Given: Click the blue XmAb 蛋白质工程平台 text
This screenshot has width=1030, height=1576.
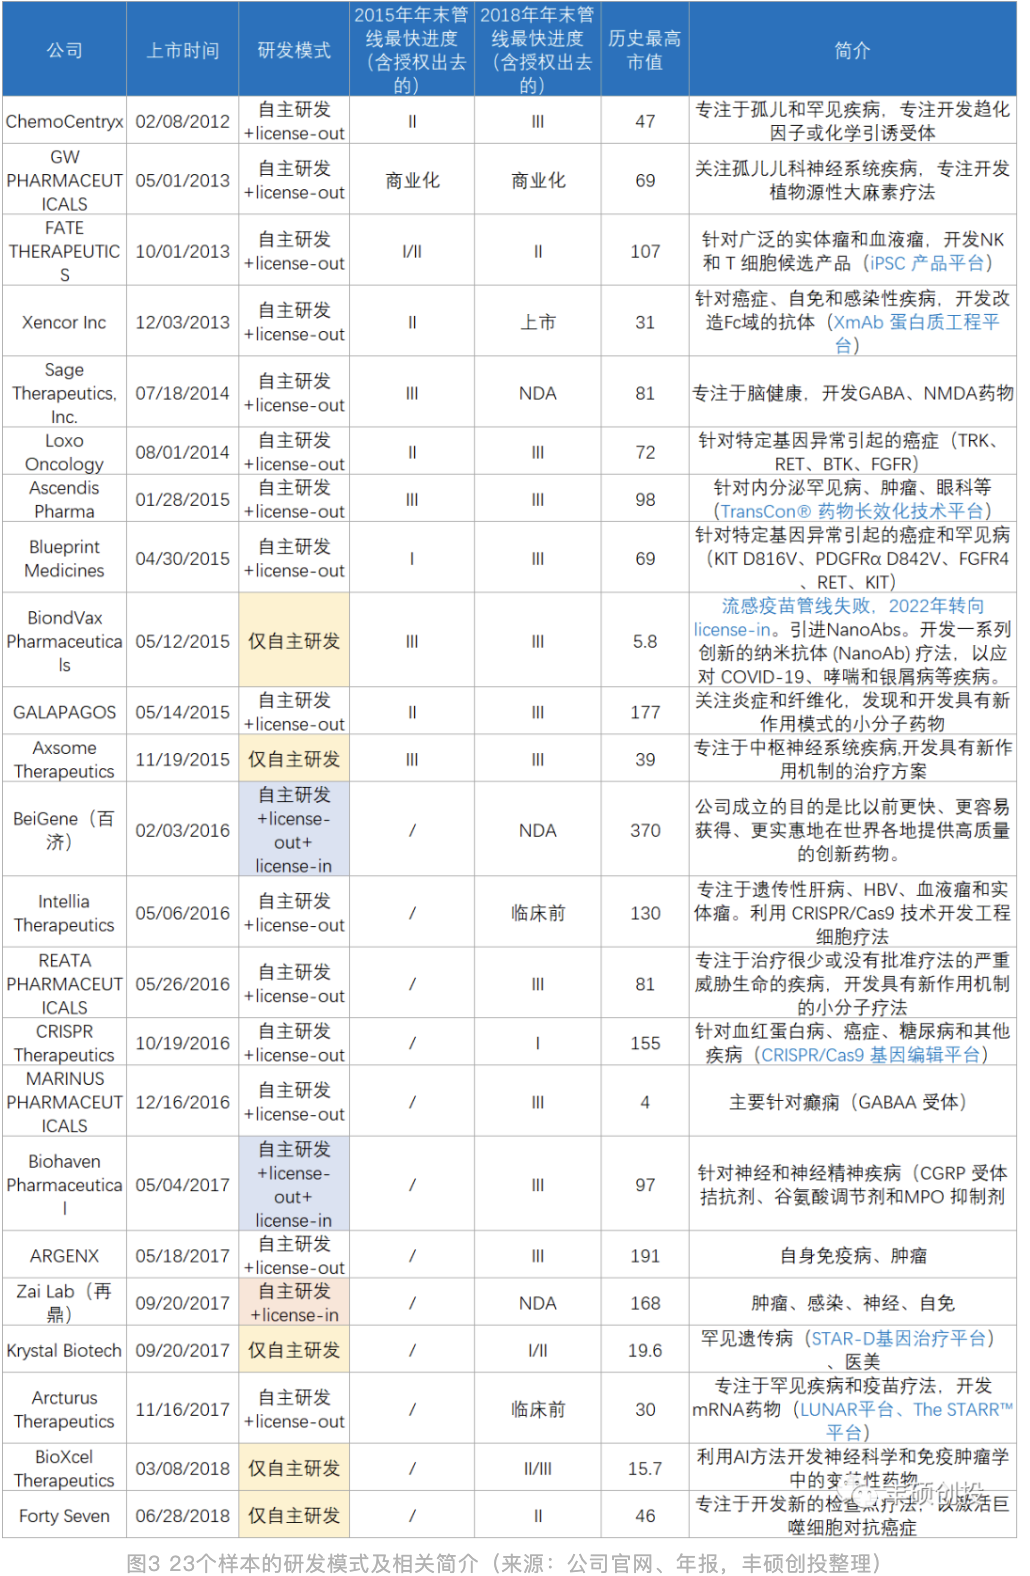Looking at the screenshot, I should pos(915,333).
